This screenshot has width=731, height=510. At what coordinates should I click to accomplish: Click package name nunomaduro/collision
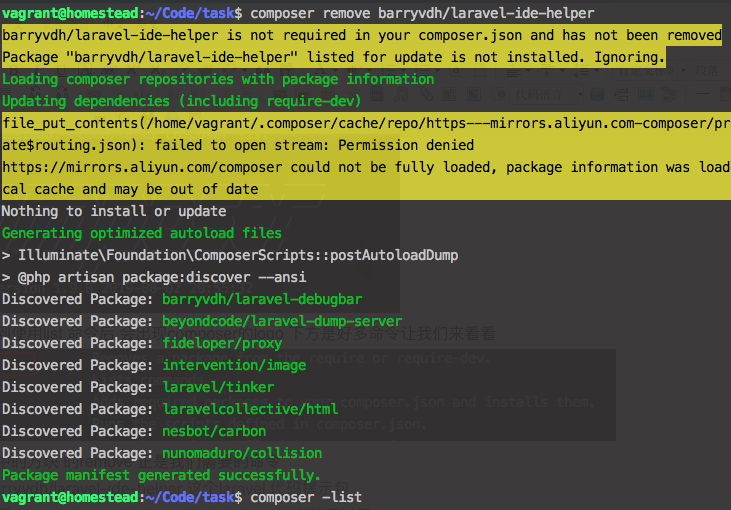click(242, 453)
